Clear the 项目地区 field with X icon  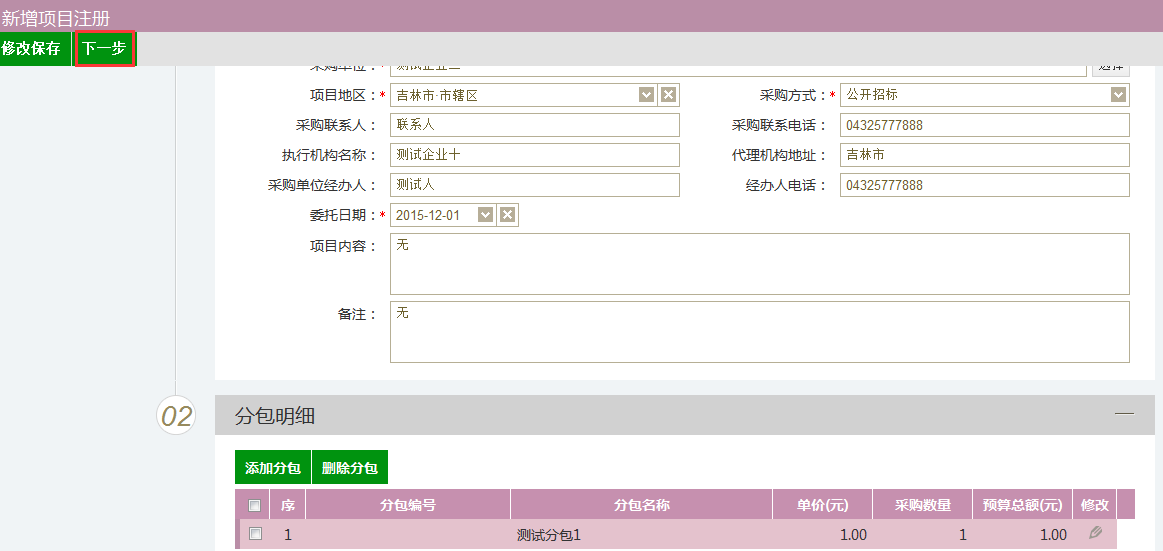[x=669, y=95]
